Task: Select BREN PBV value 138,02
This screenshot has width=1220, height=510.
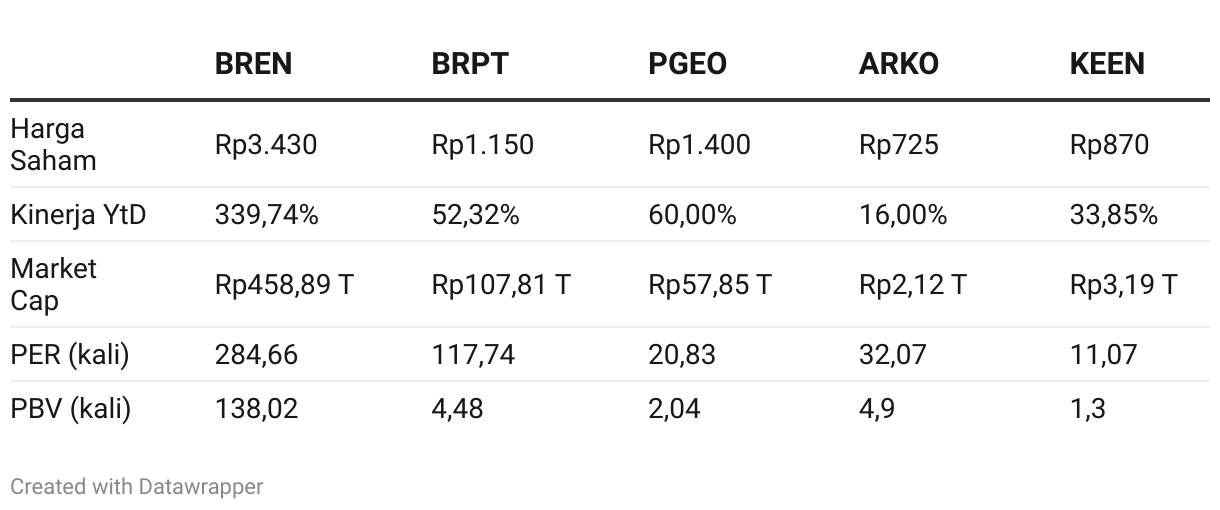Action: 256,409
